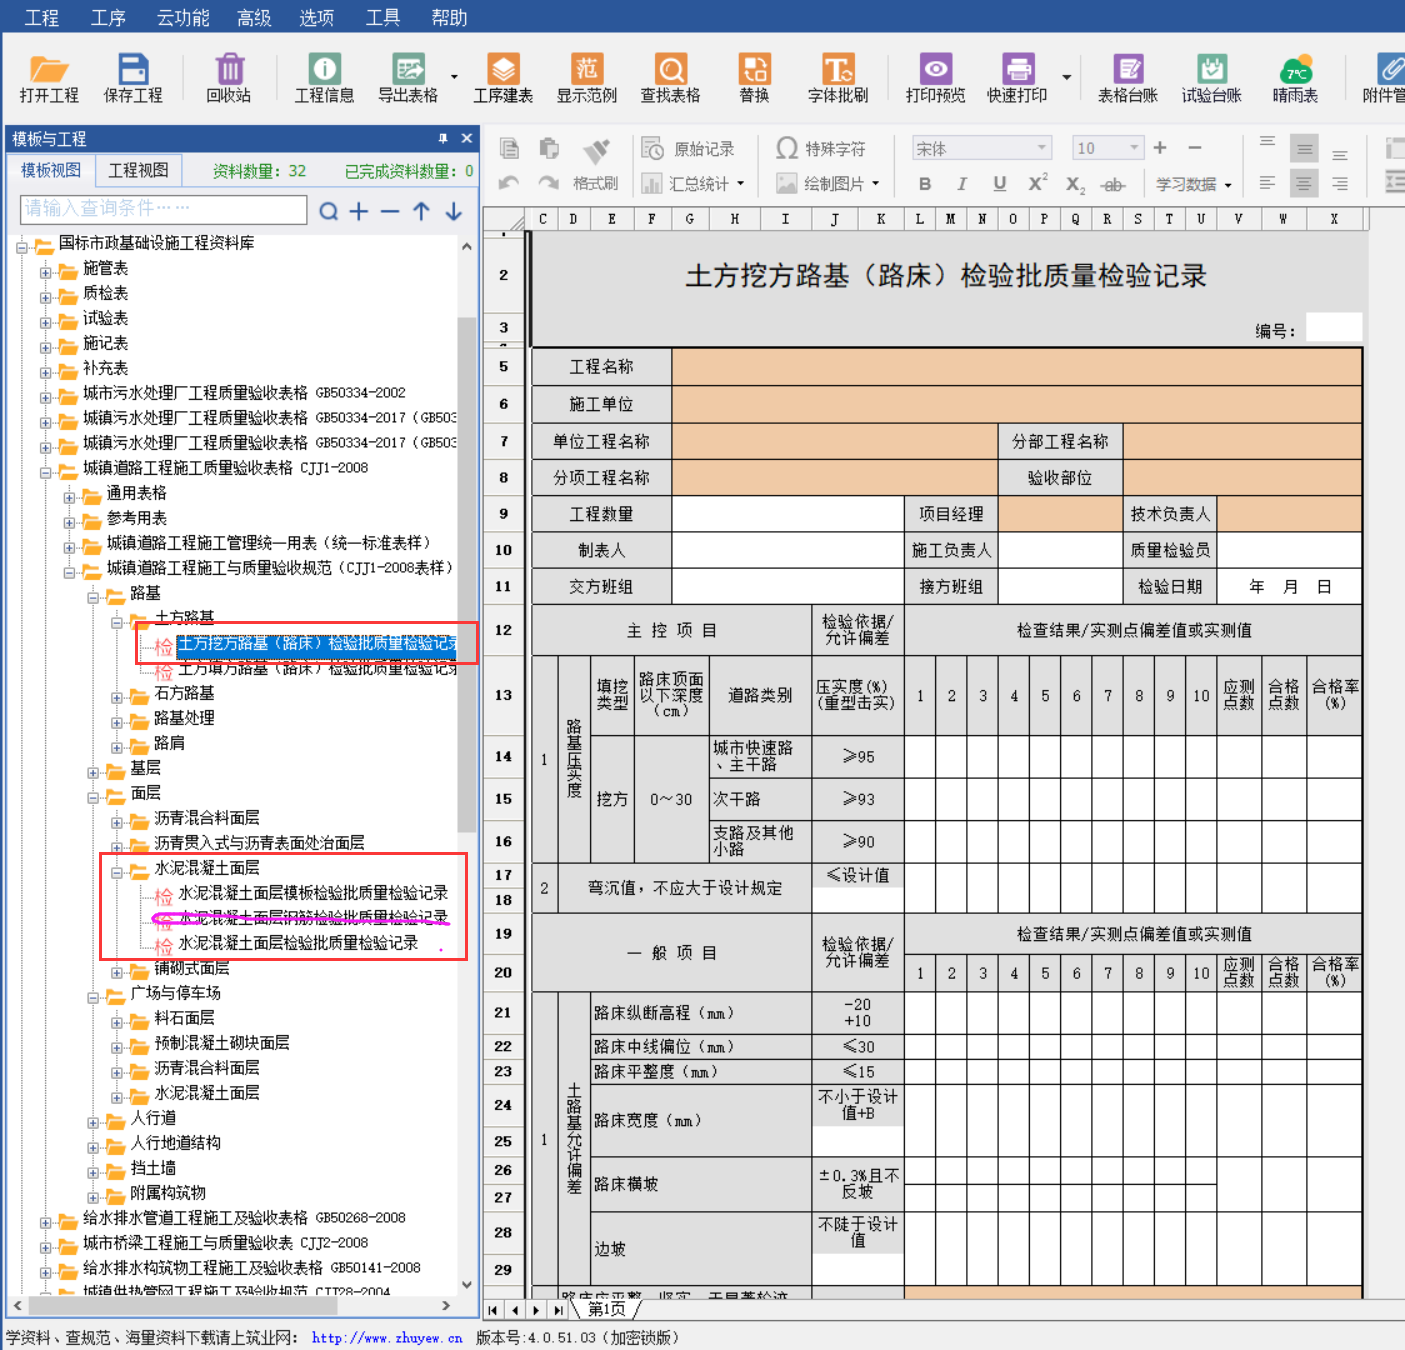The width and height of the screenshot is (1405, 1350).
Task: Open the http://www.zhuyew.cn link
Action: (x=387, y=1338)
